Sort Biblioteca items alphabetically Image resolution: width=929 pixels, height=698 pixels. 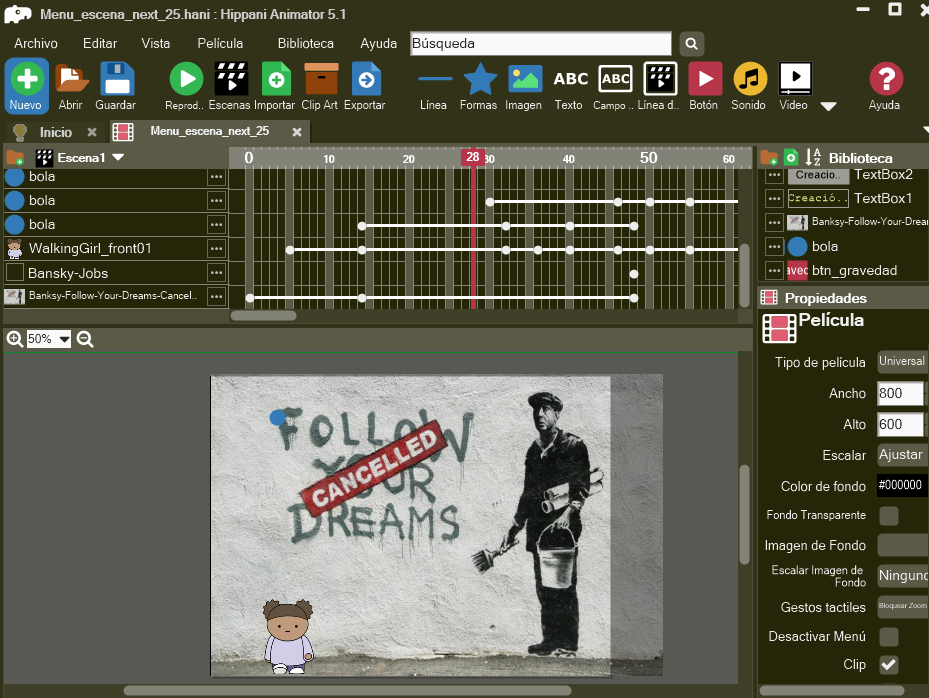(x=813, y=157)
